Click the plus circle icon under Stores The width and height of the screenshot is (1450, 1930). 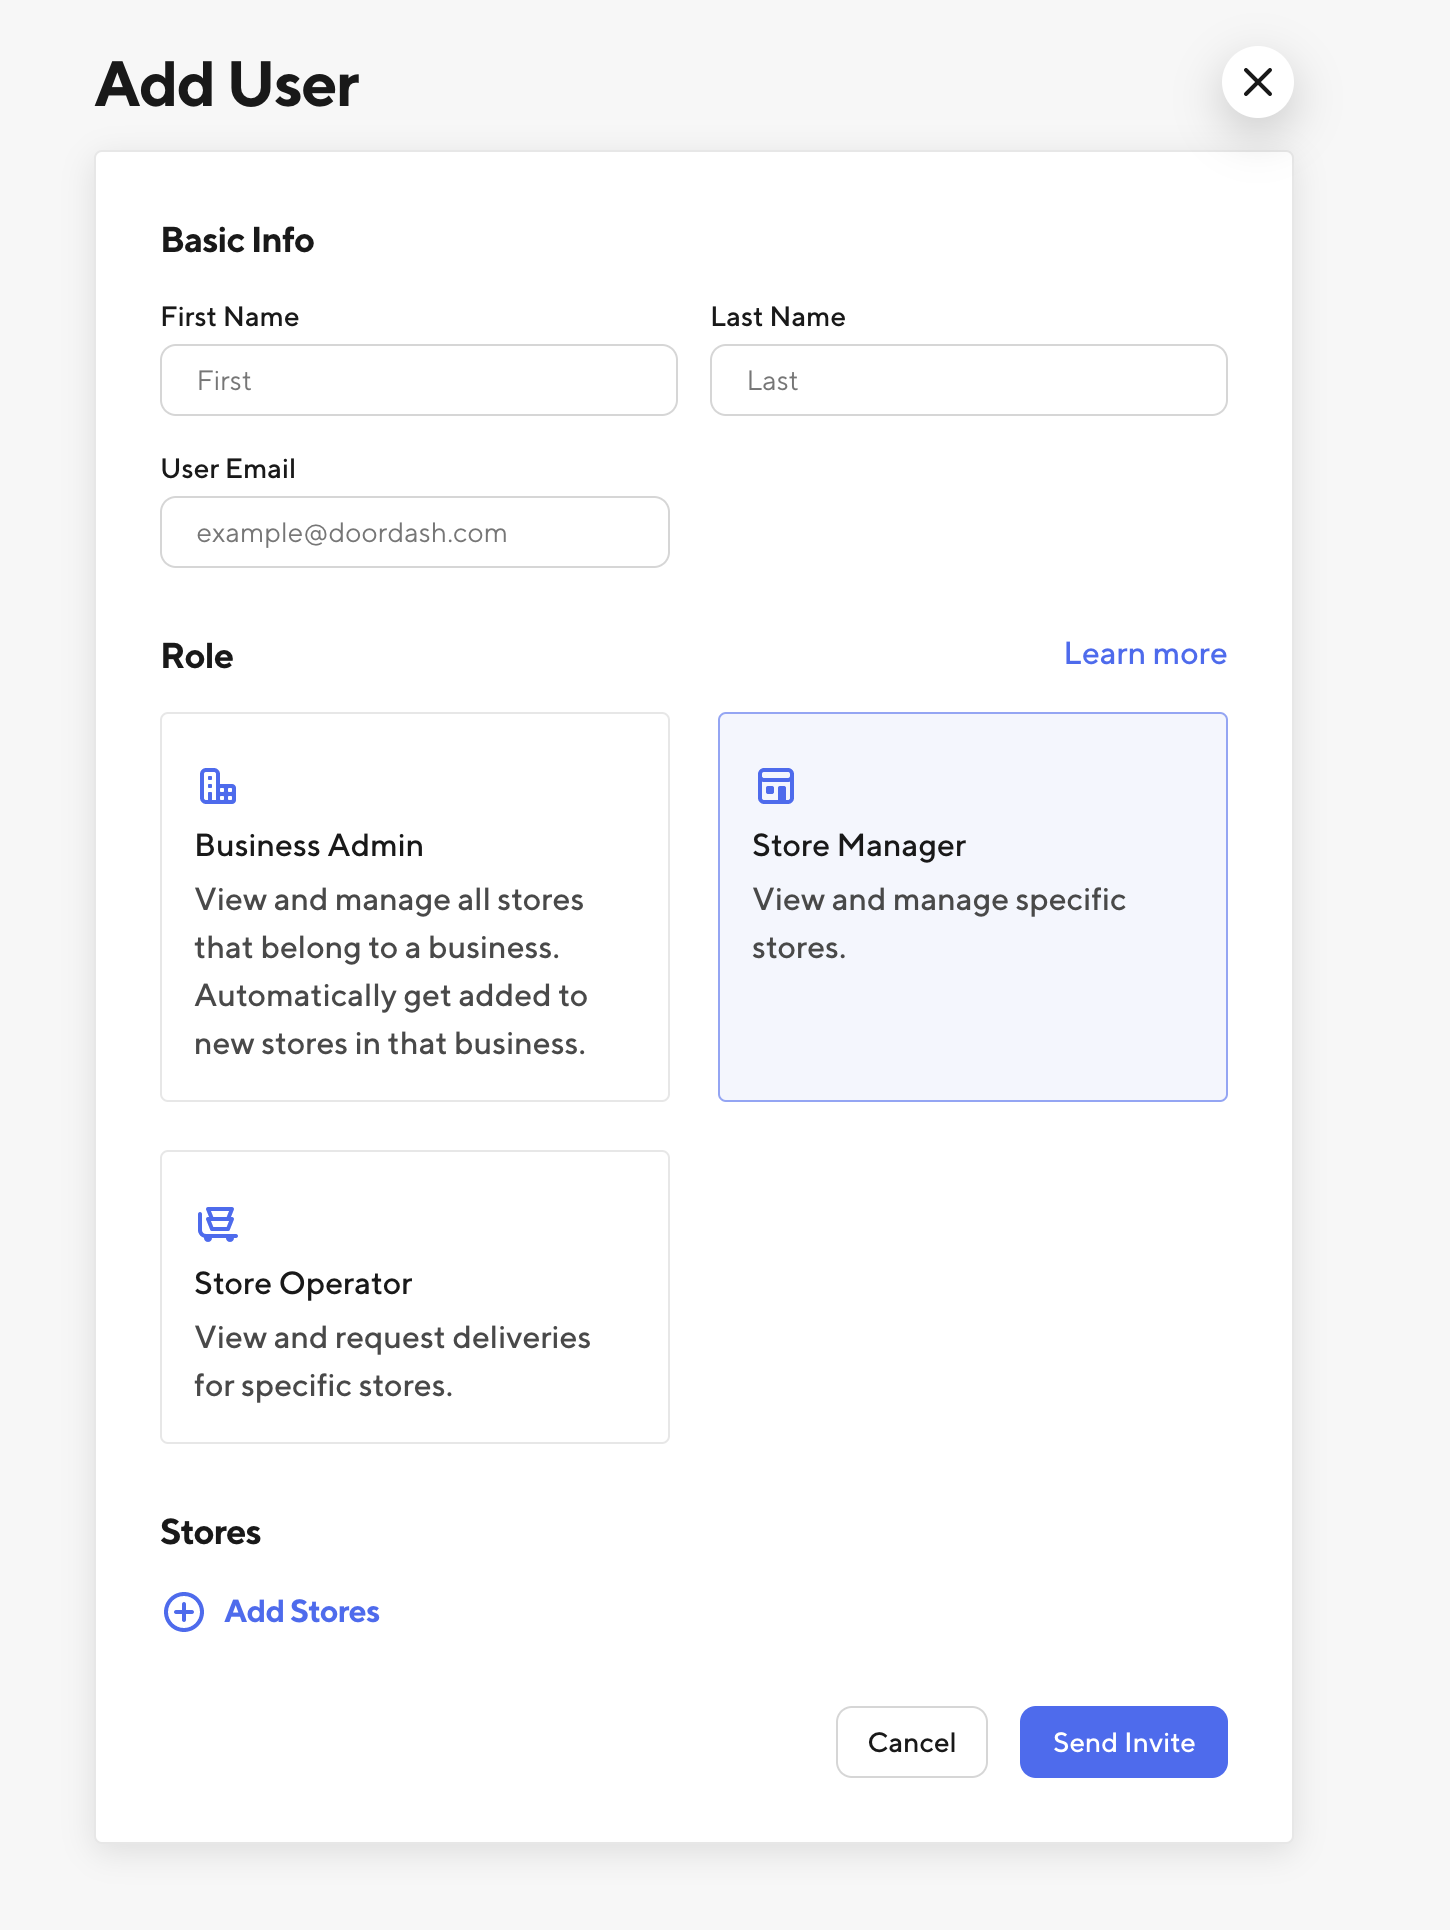point(184,1611)
